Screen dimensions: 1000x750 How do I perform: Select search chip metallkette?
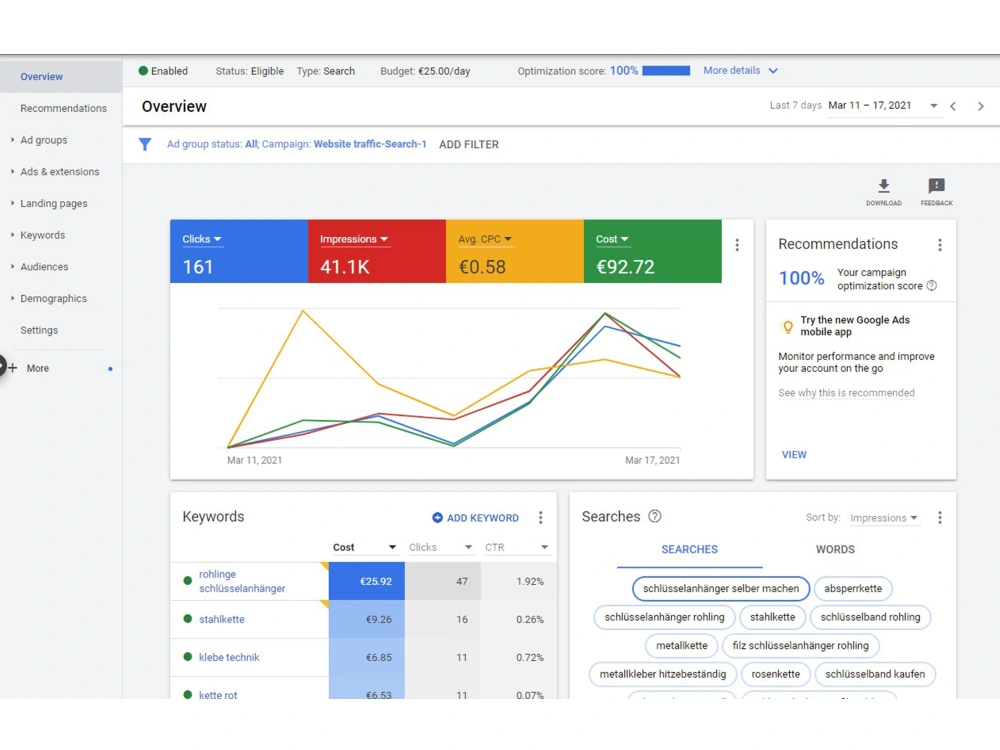682,645
